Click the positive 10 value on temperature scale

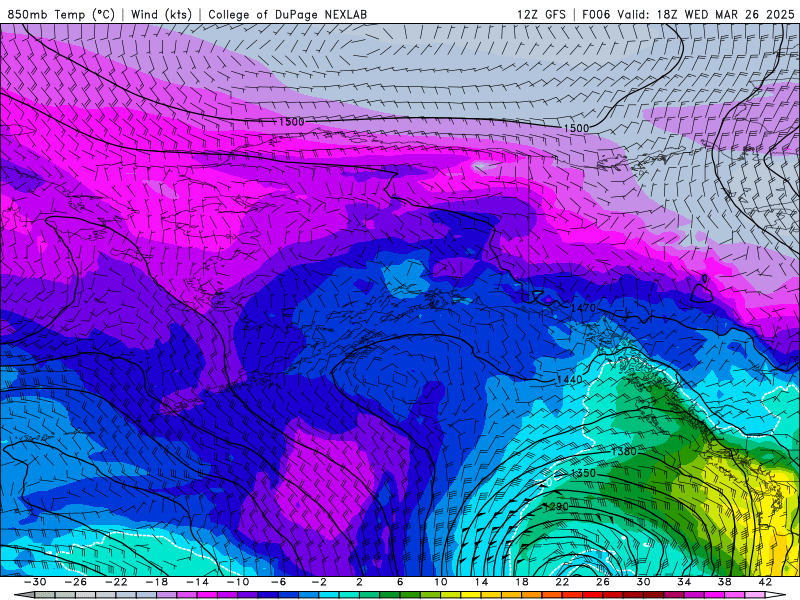click(x=440, y=582)
